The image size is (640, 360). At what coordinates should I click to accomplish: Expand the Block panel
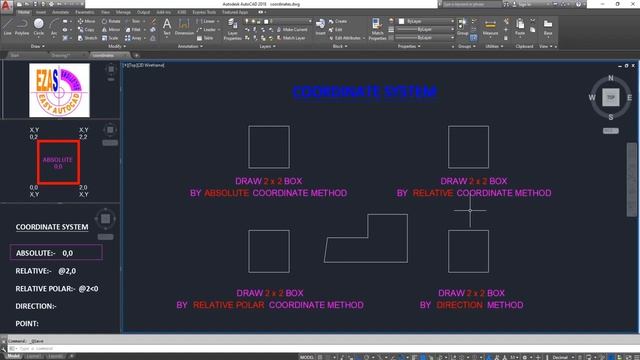click(340, 46)
